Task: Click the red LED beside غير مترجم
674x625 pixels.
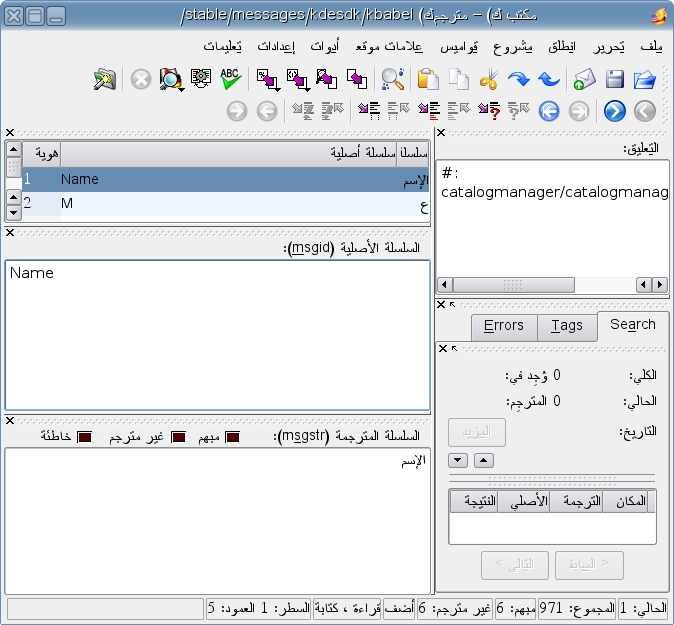Action: 179,437
